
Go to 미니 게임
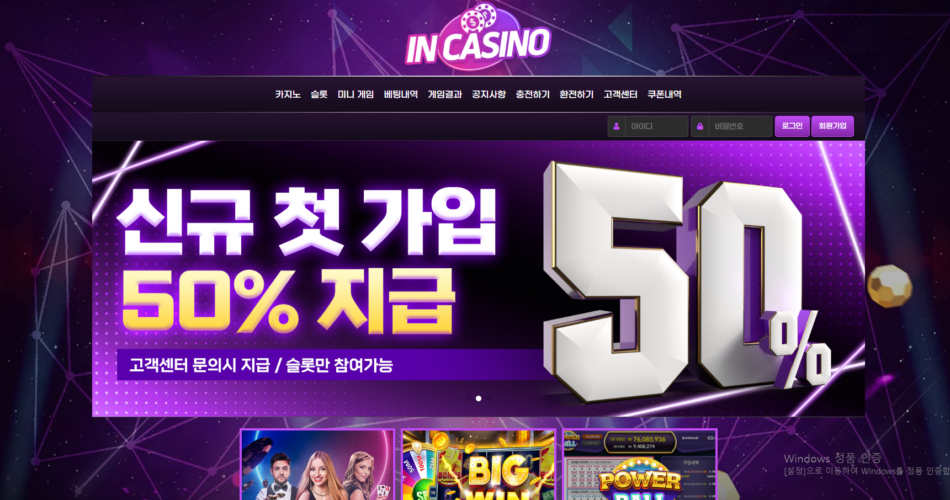click(356, 95)
